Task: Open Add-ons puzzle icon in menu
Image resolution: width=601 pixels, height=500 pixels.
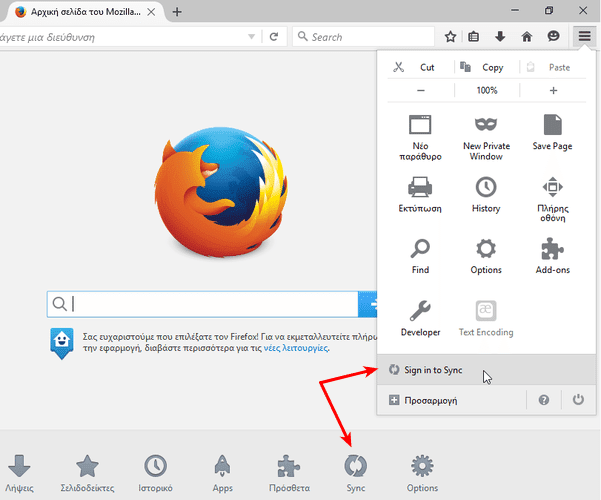Action: (552, 256)
